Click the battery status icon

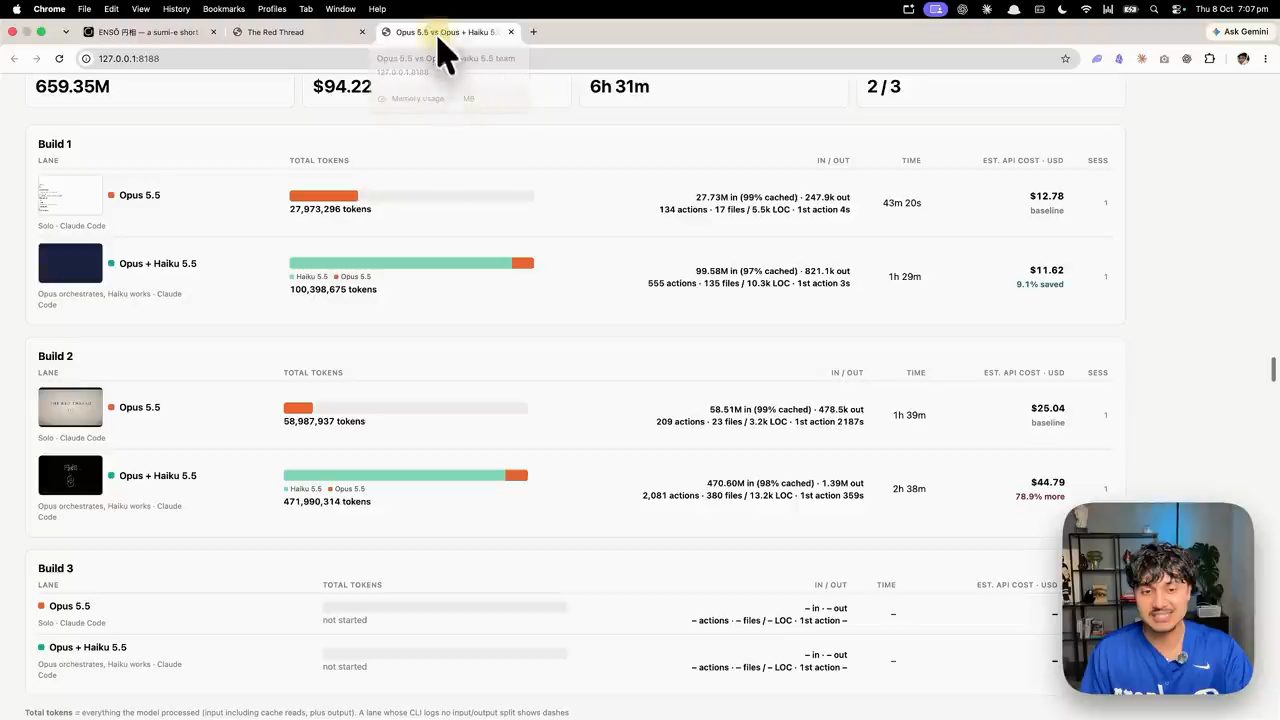[1130, 9]
